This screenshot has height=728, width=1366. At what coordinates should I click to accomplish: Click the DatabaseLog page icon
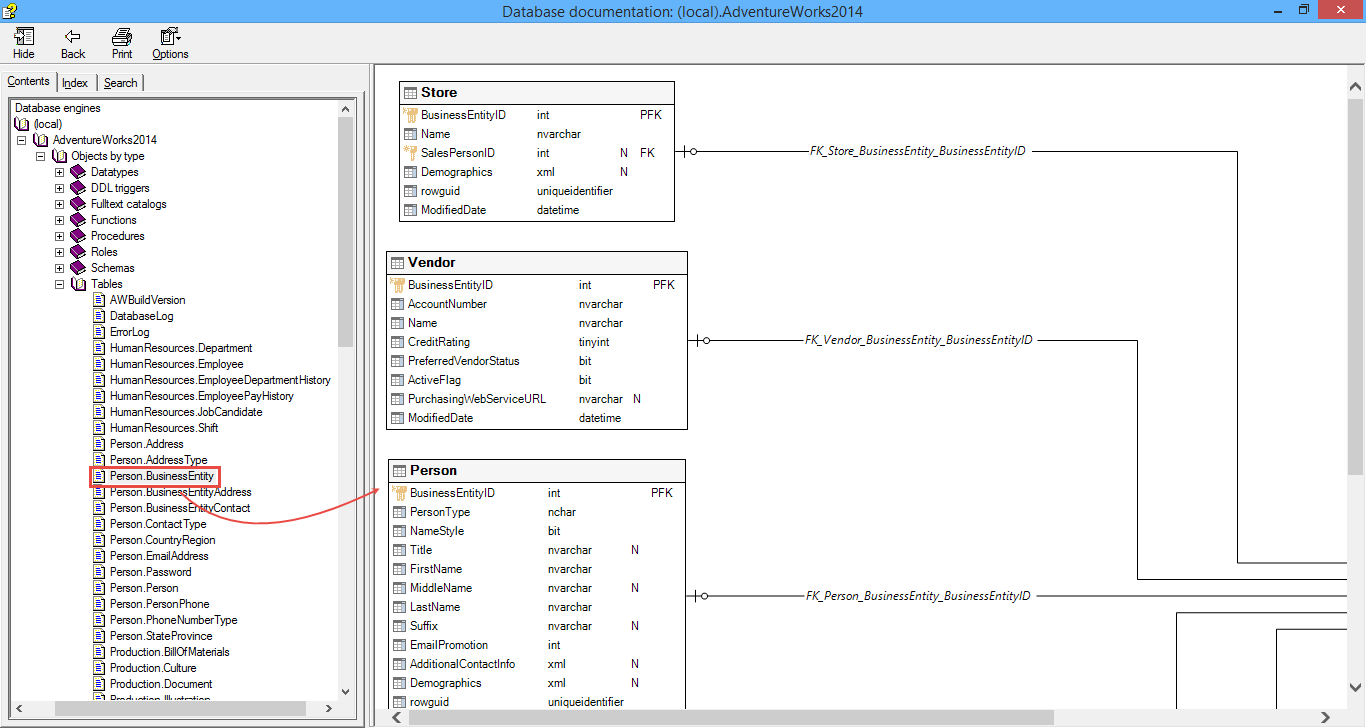99,316
